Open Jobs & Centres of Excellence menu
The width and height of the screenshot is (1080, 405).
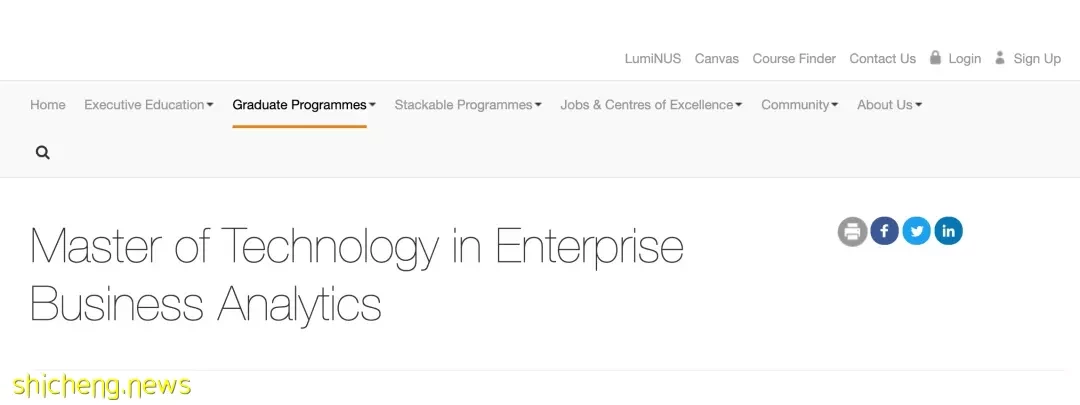[651, 105]
